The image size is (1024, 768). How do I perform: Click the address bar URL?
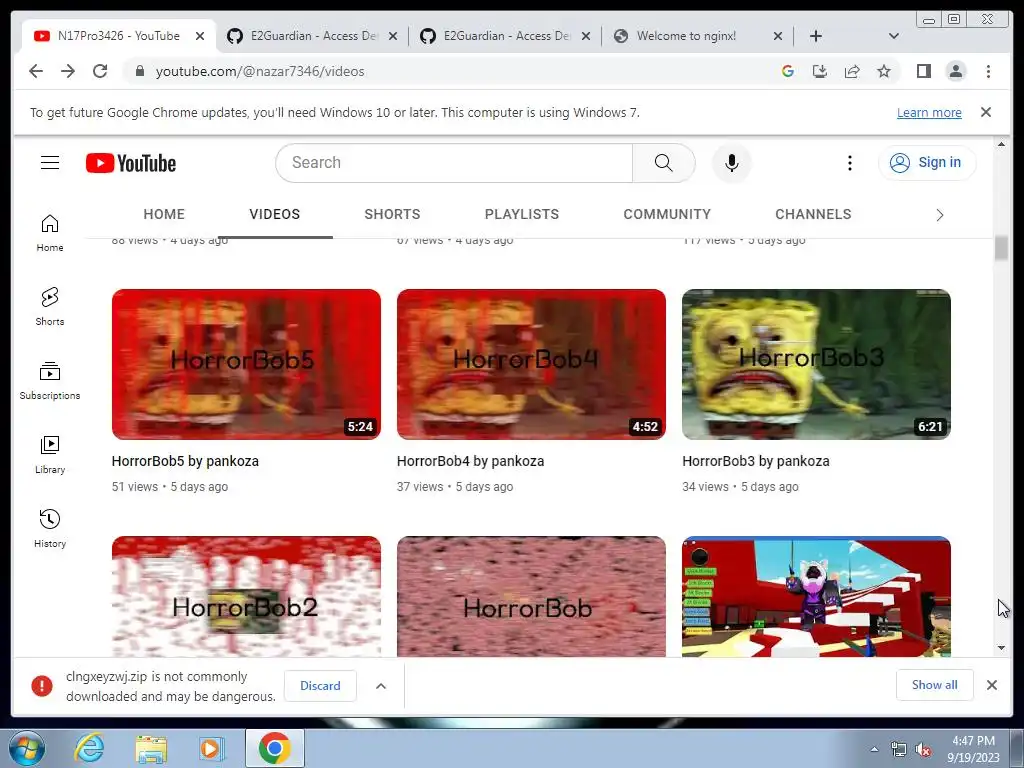pyautogui.click(x=260, y=71)
